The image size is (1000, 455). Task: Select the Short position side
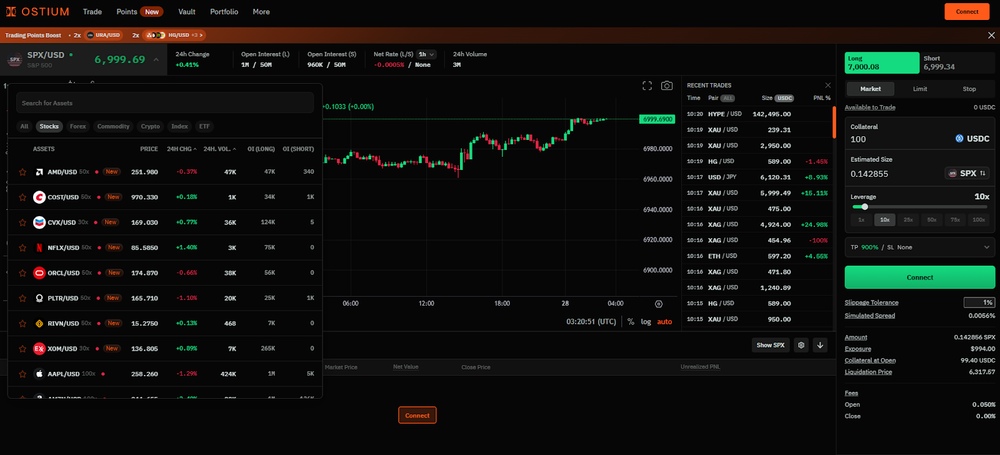click(958, 63)
